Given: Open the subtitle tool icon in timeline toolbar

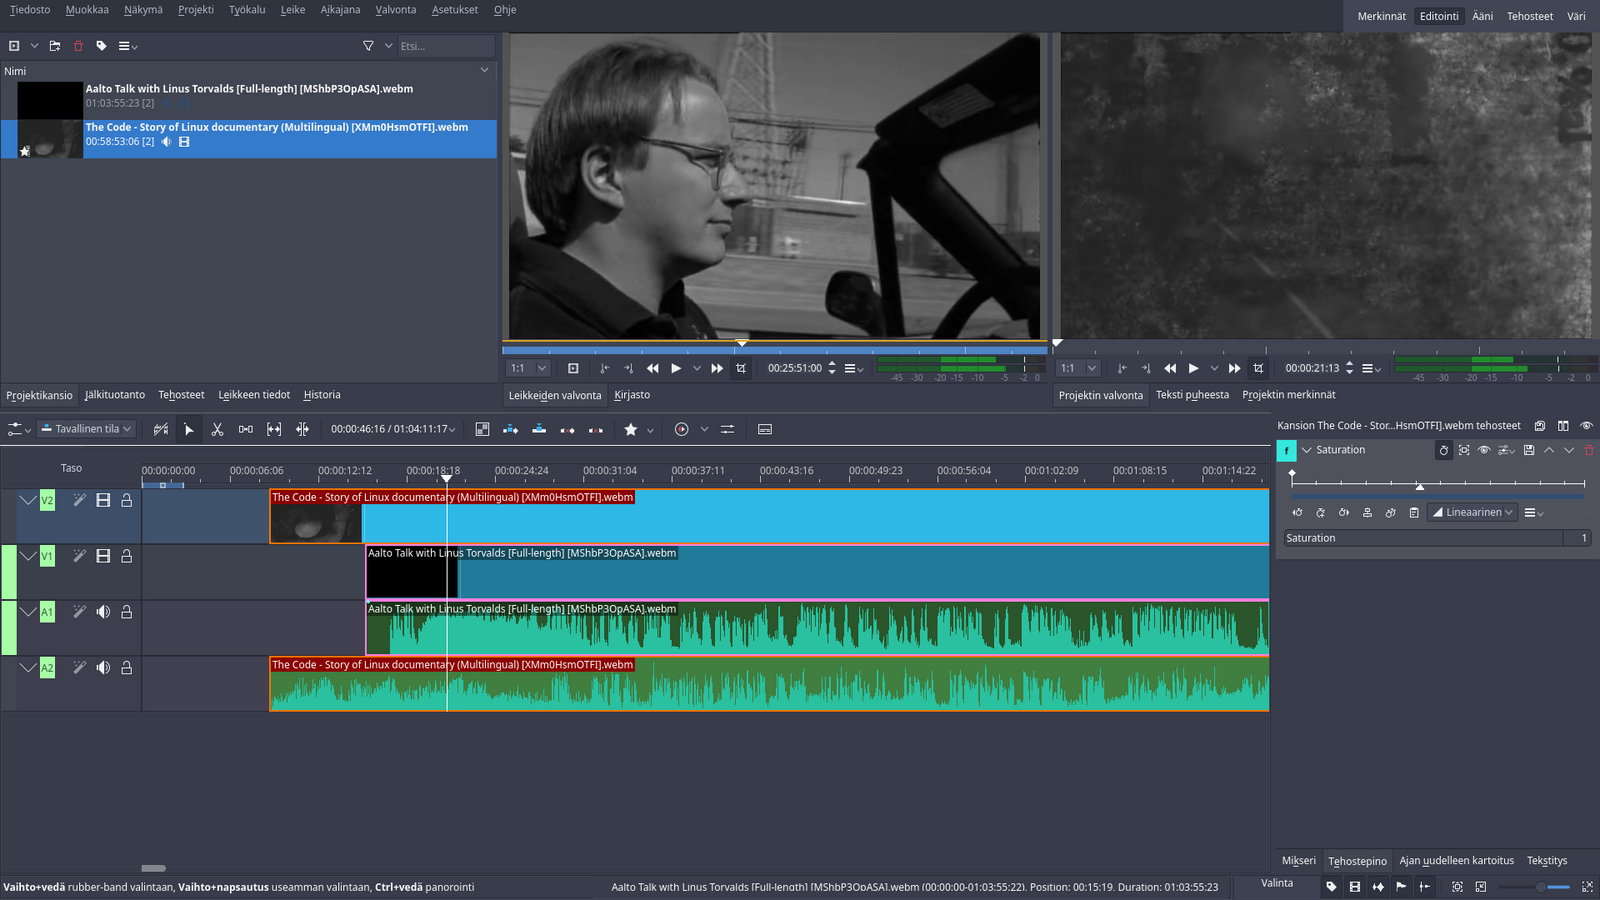Looking at the screenshot, I should (x=765, y=429).
